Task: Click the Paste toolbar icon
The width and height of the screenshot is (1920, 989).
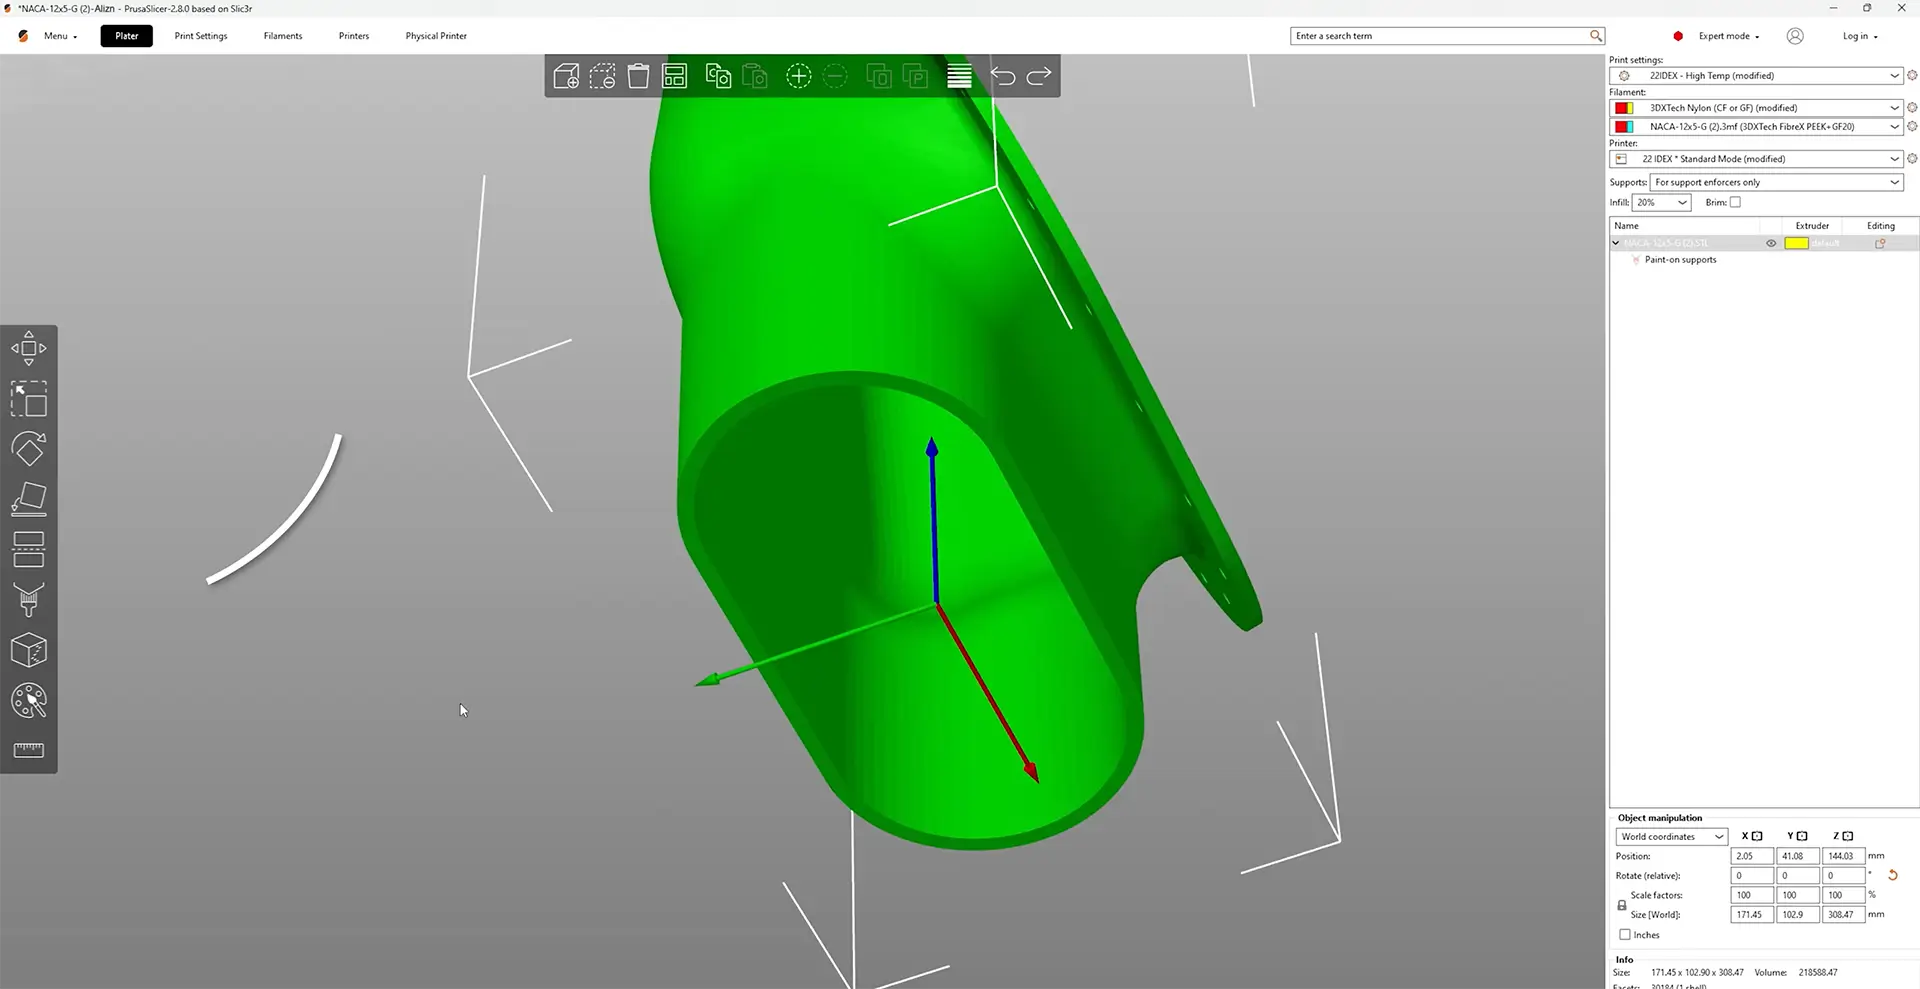Action: coord(755,76)
